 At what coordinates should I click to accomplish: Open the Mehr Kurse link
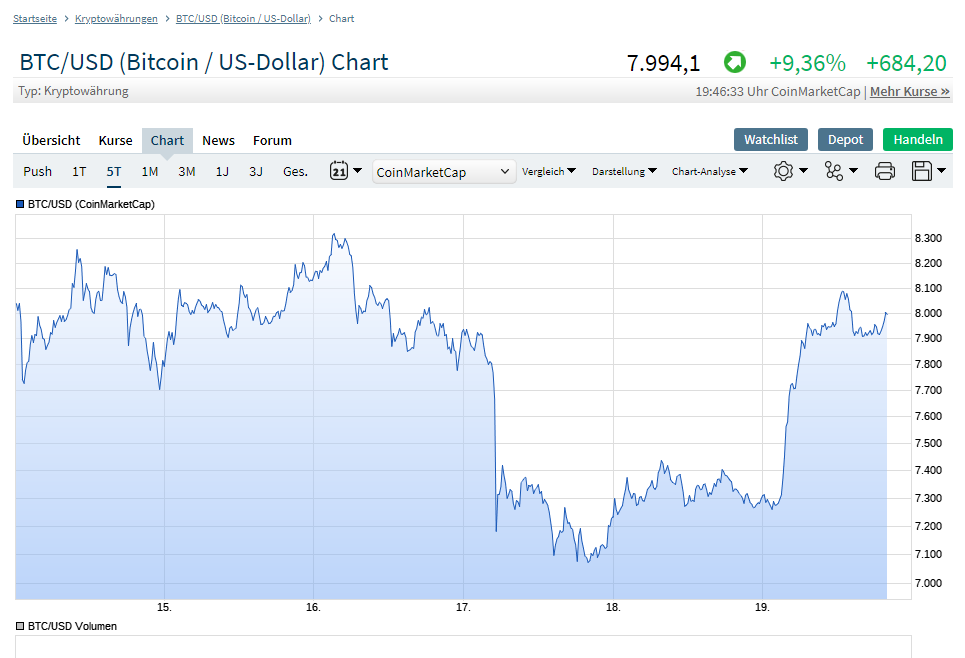[911, 91]
